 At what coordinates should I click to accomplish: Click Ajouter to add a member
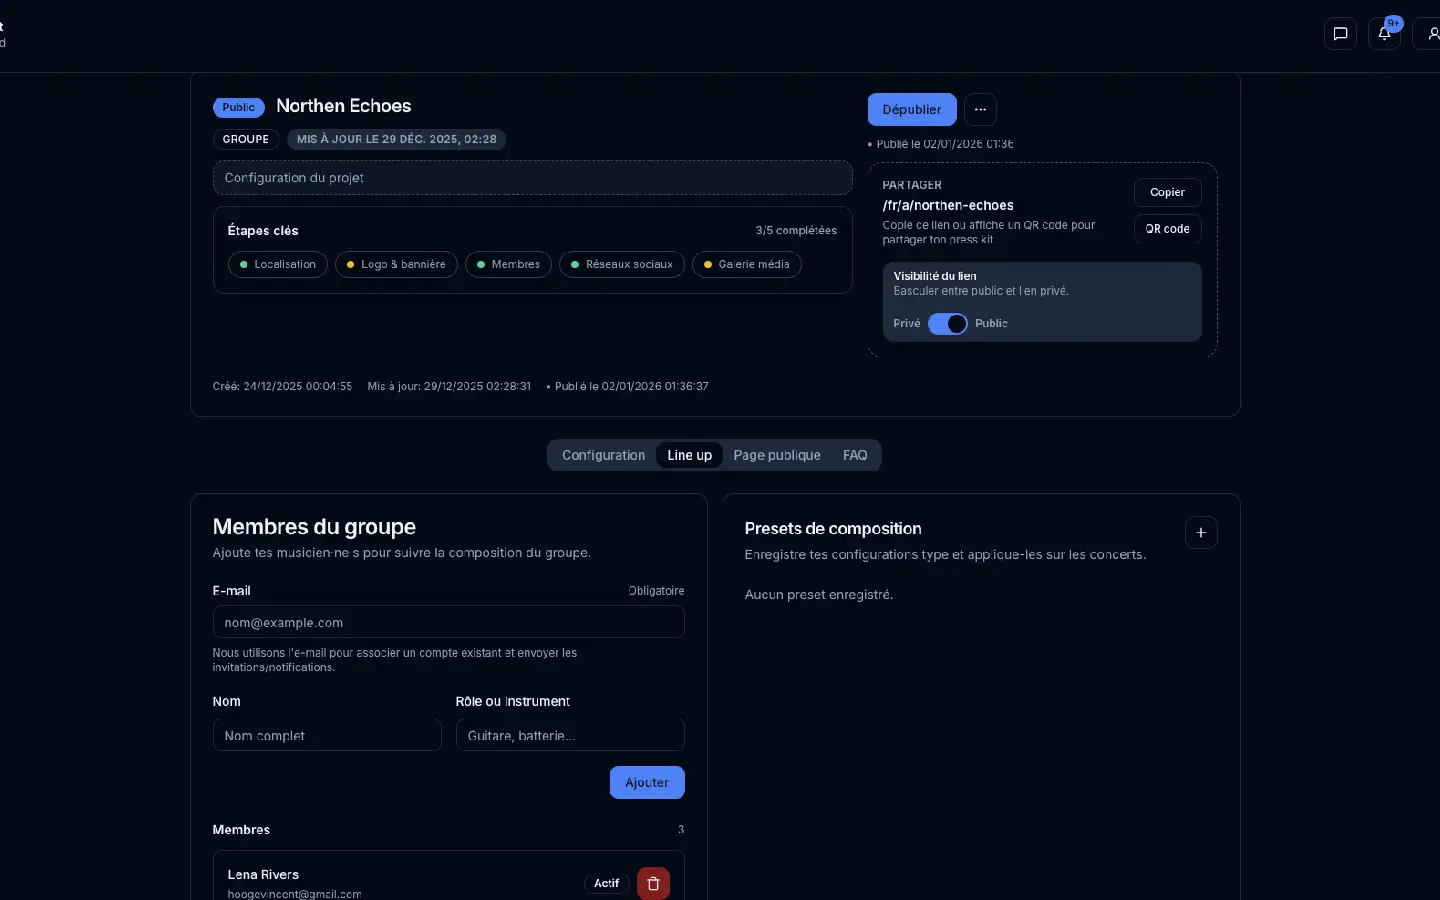(647, 783)
